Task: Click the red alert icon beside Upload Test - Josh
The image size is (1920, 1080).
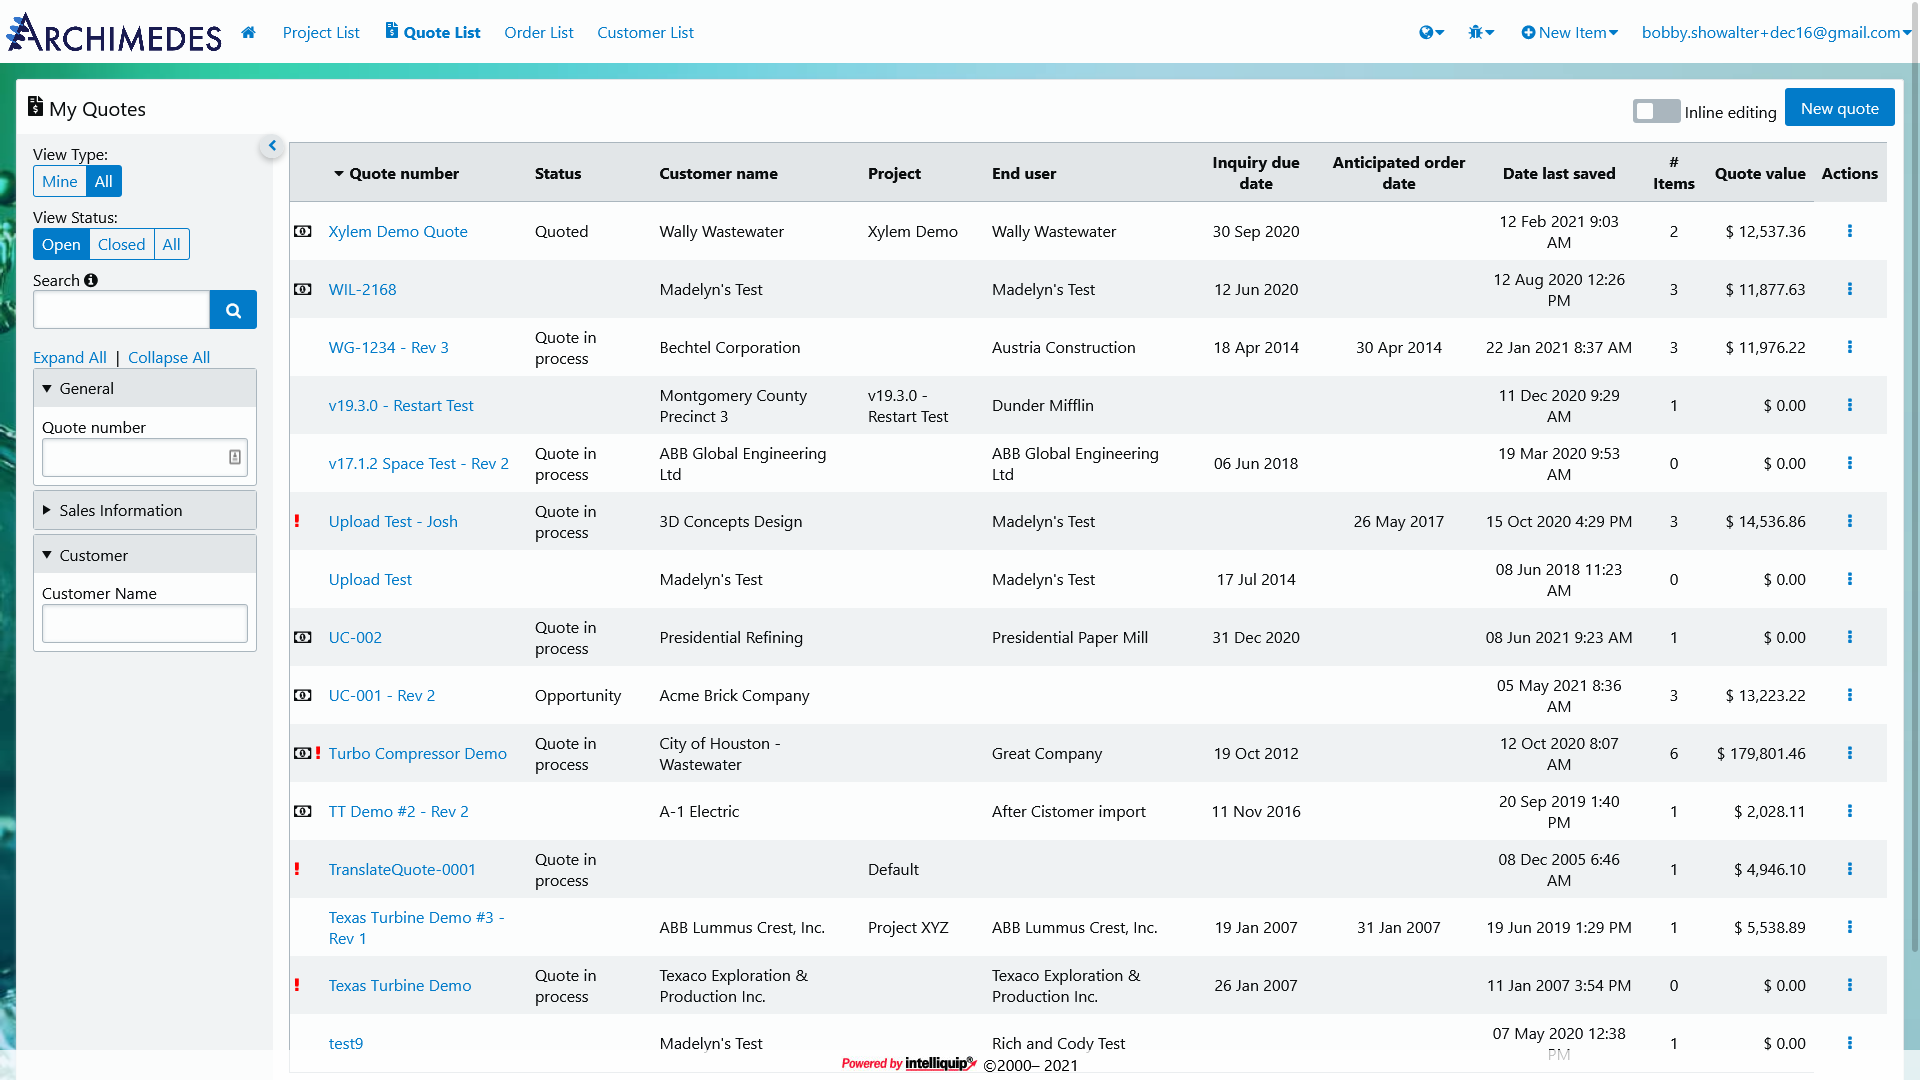Action: [297, 521]
